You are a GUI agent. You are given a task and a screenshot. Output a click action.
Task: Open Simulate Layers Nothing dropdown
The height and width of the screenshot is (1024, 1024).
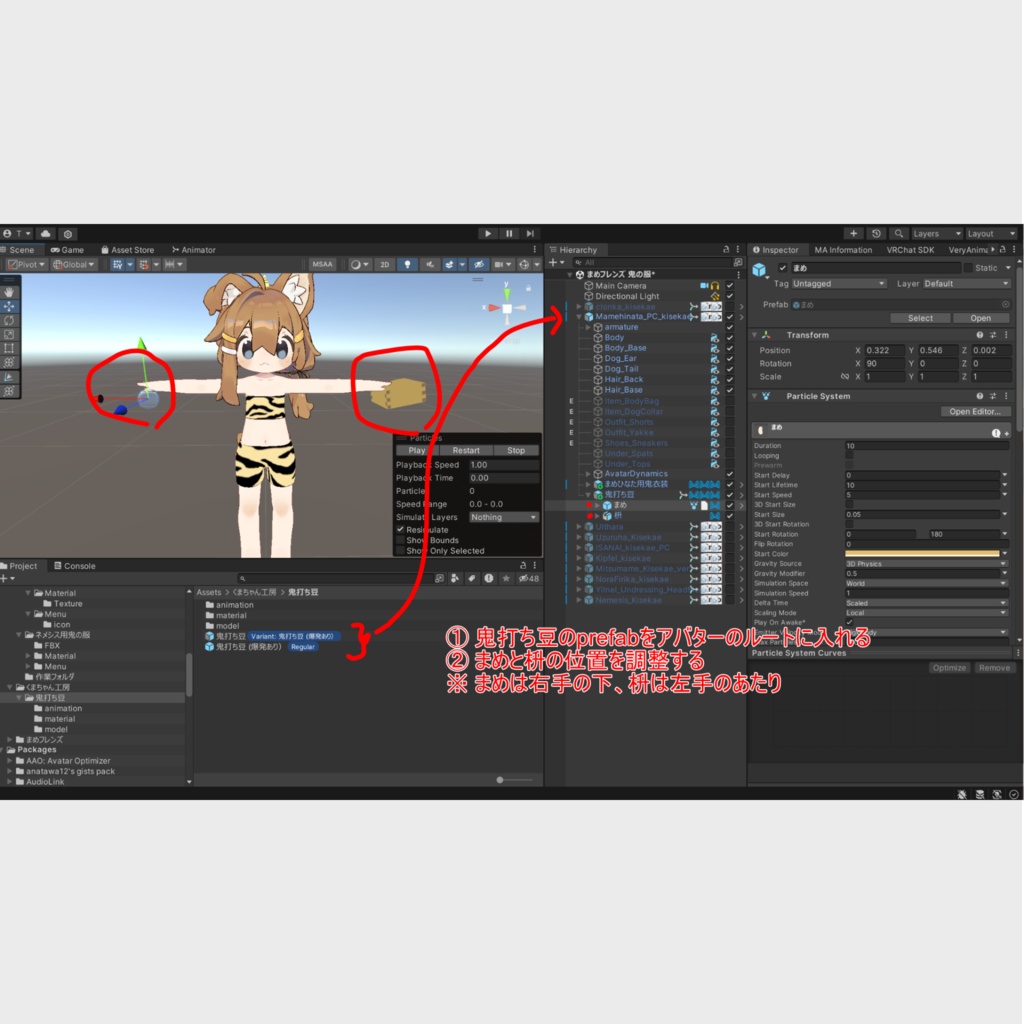point(504,517)
